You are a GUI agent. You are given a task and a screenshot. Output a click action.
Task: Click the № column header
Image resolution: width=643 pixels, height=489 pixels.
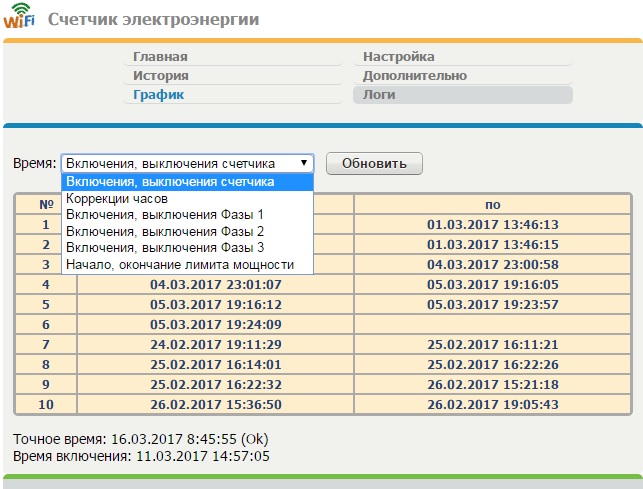point(46,205)
